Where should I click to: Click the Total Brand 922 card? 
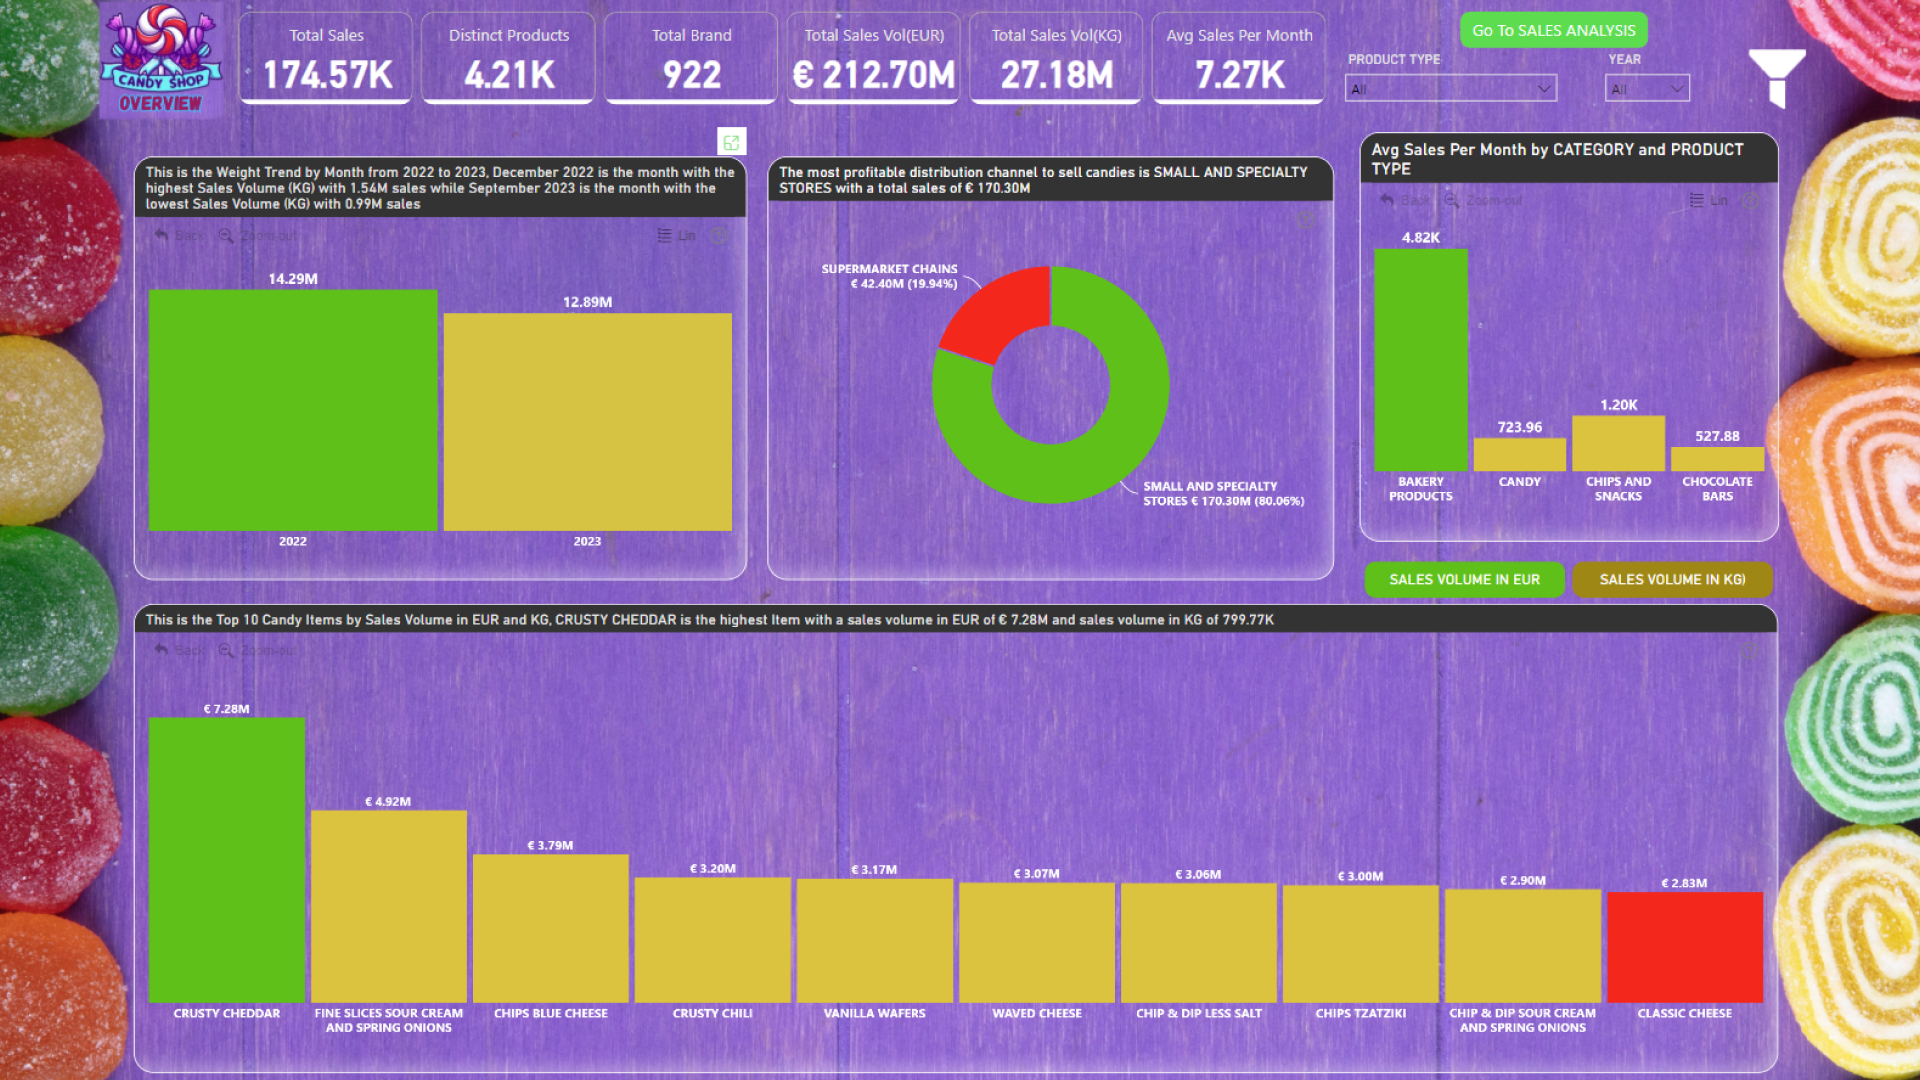(691, 59)
